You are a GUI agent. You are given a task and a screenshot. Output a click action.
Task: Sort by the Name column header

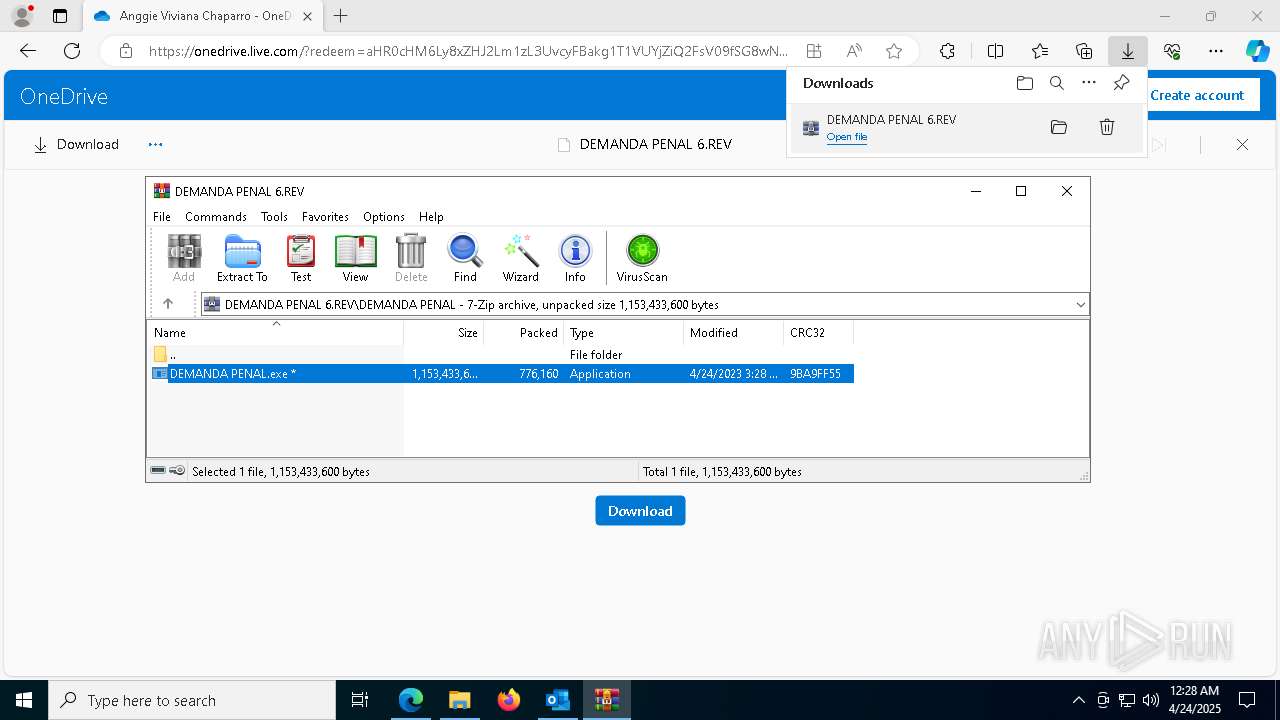(x=276, y=332)
